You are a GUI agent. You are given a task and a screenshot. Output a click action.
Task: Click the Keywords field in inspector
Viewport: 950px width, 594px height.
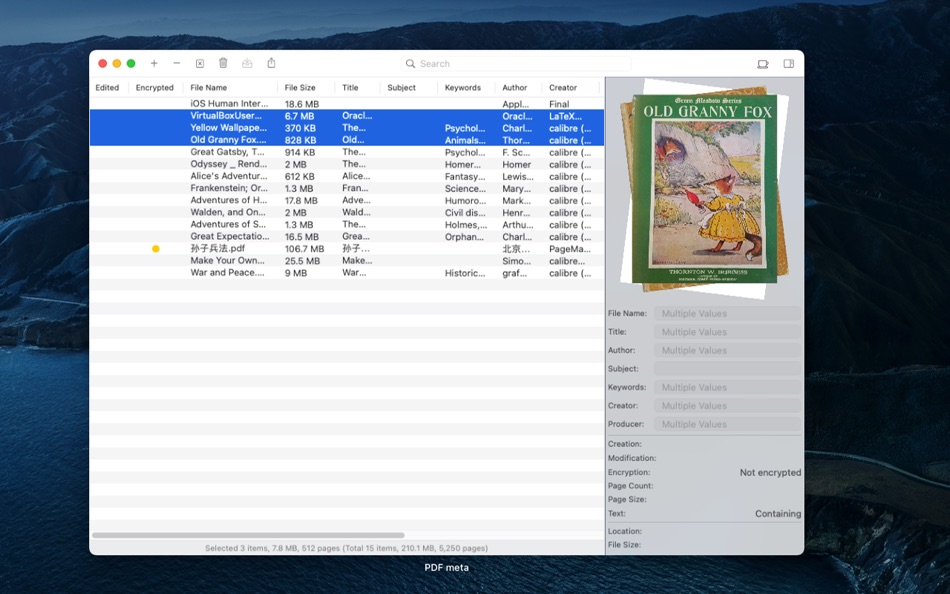click(727, 387)
